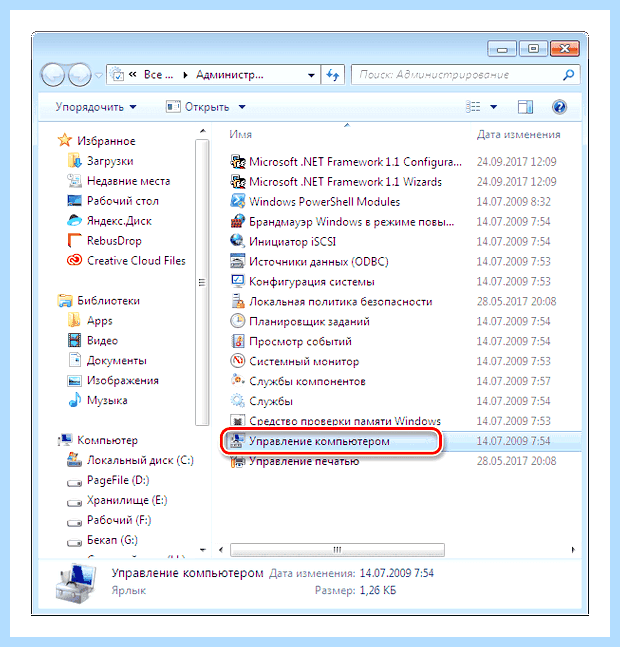Open the 'Apps' library

(x=90, y=321)
